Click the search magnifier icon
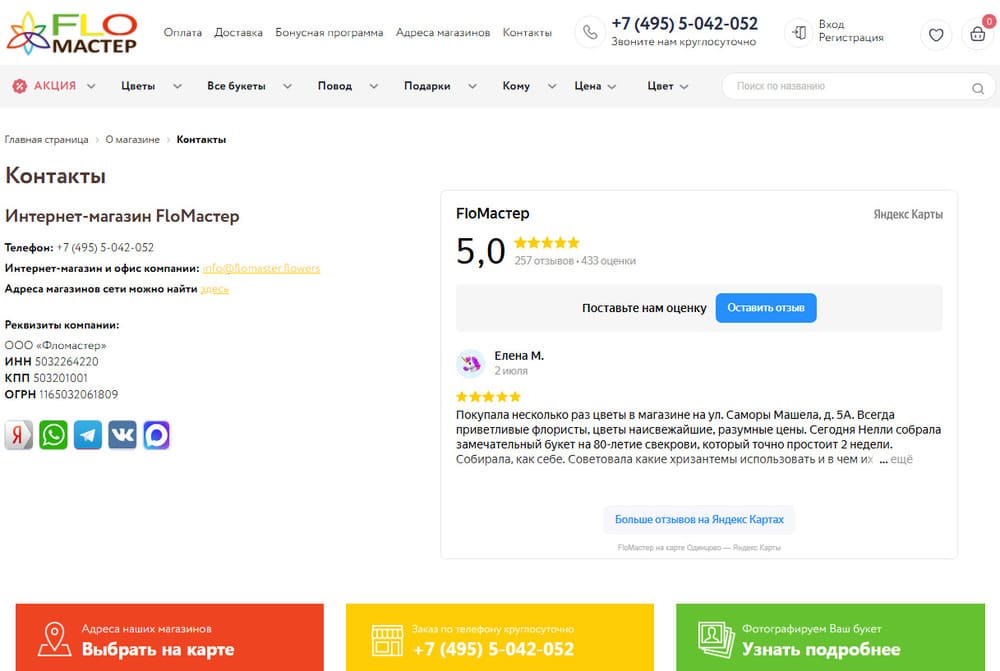 978,88
